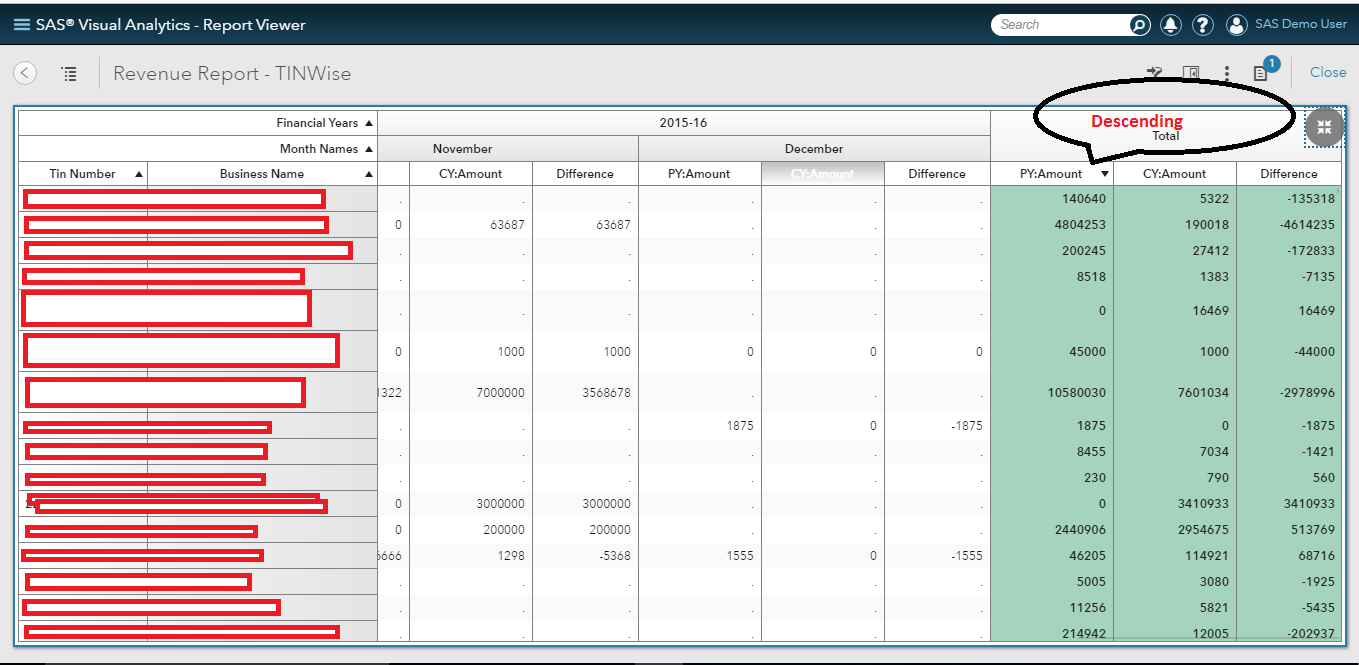Select the cell with value 3568678

[x=585, y=393]
